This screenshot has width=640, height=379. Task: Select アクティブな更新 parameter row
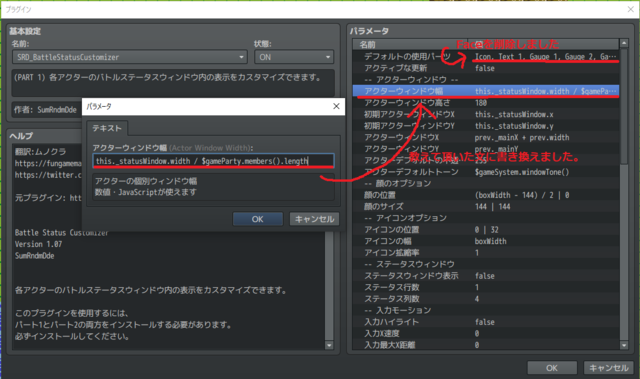point(486,68)
